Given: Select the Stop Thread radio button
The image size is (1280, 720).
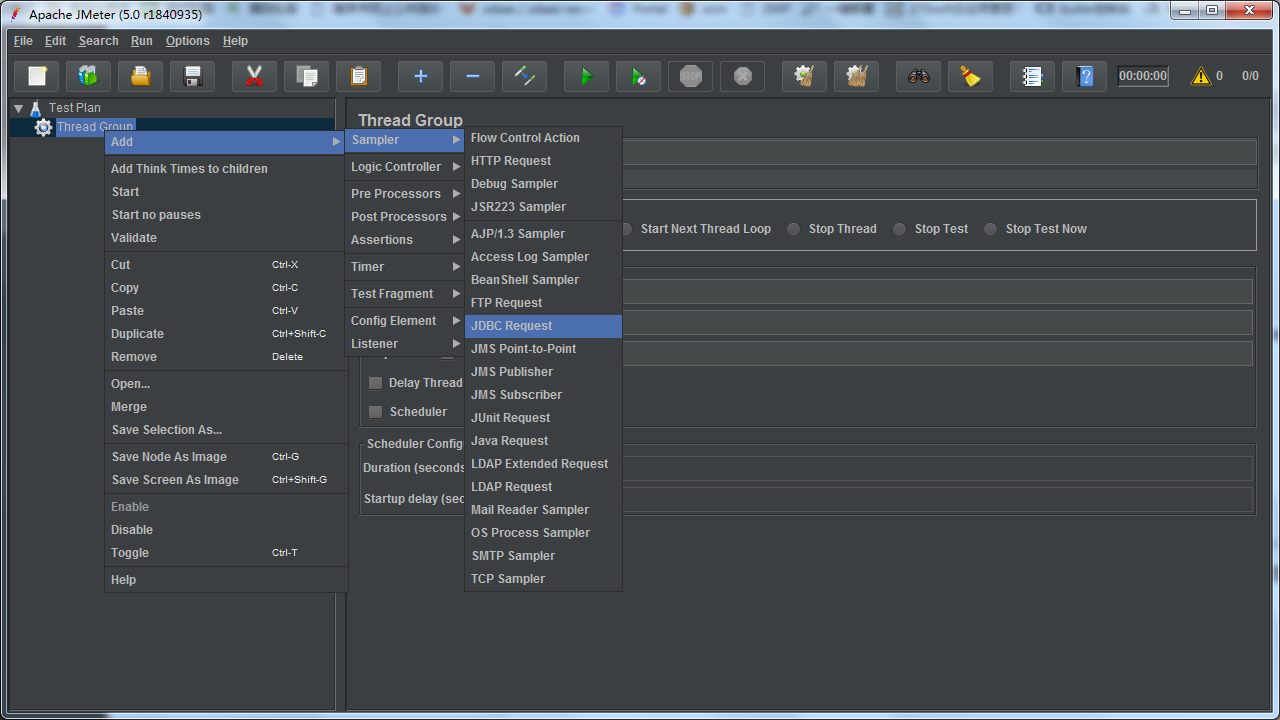Looking at the screenshot, I should click(x=794, y=229).
